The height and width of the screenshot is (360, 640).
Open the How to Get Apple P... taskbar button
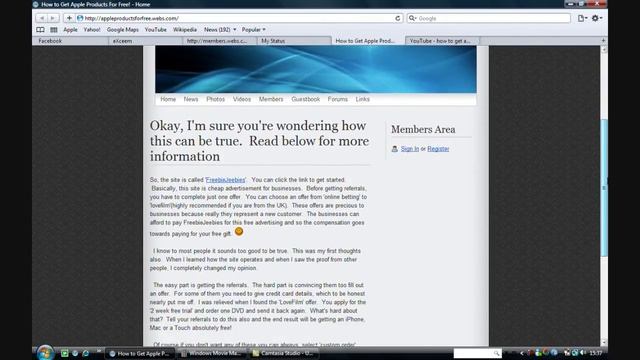[x=140, y=353]
